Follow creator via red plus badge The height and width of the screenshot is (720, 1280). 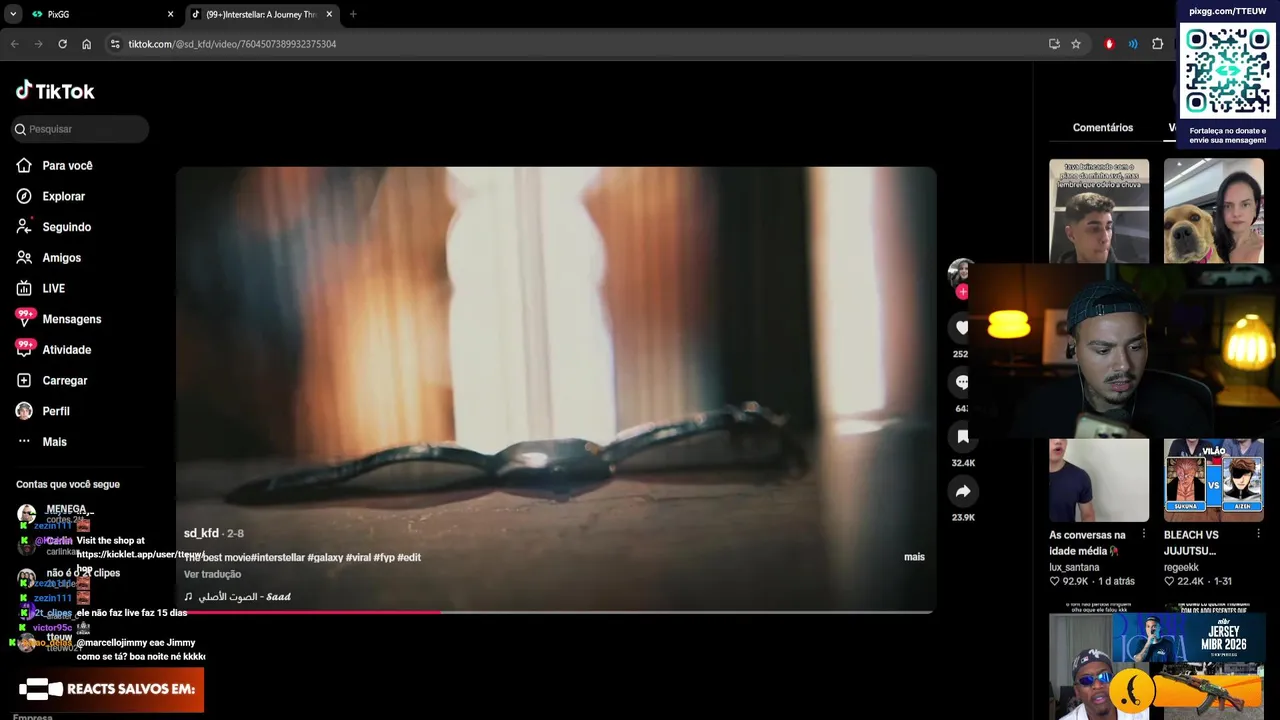pos(961,292)
